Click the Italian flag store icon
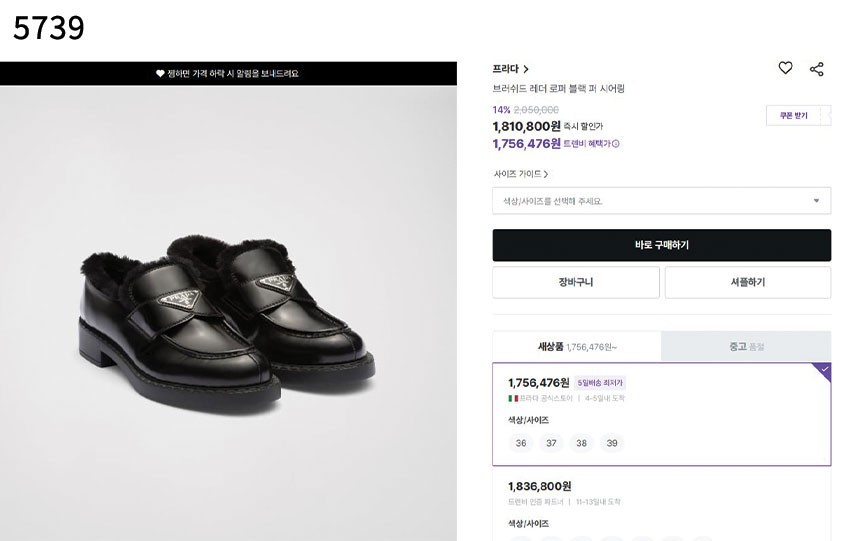The image size is (860, 541). click(513, 398)
